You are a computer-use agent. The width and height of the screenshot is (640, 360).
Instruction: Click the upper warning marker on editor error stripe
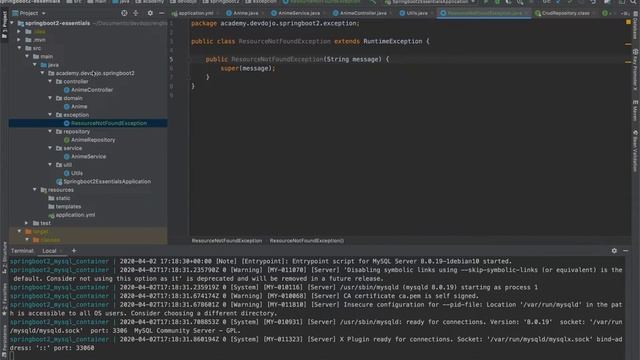(628, 44)
